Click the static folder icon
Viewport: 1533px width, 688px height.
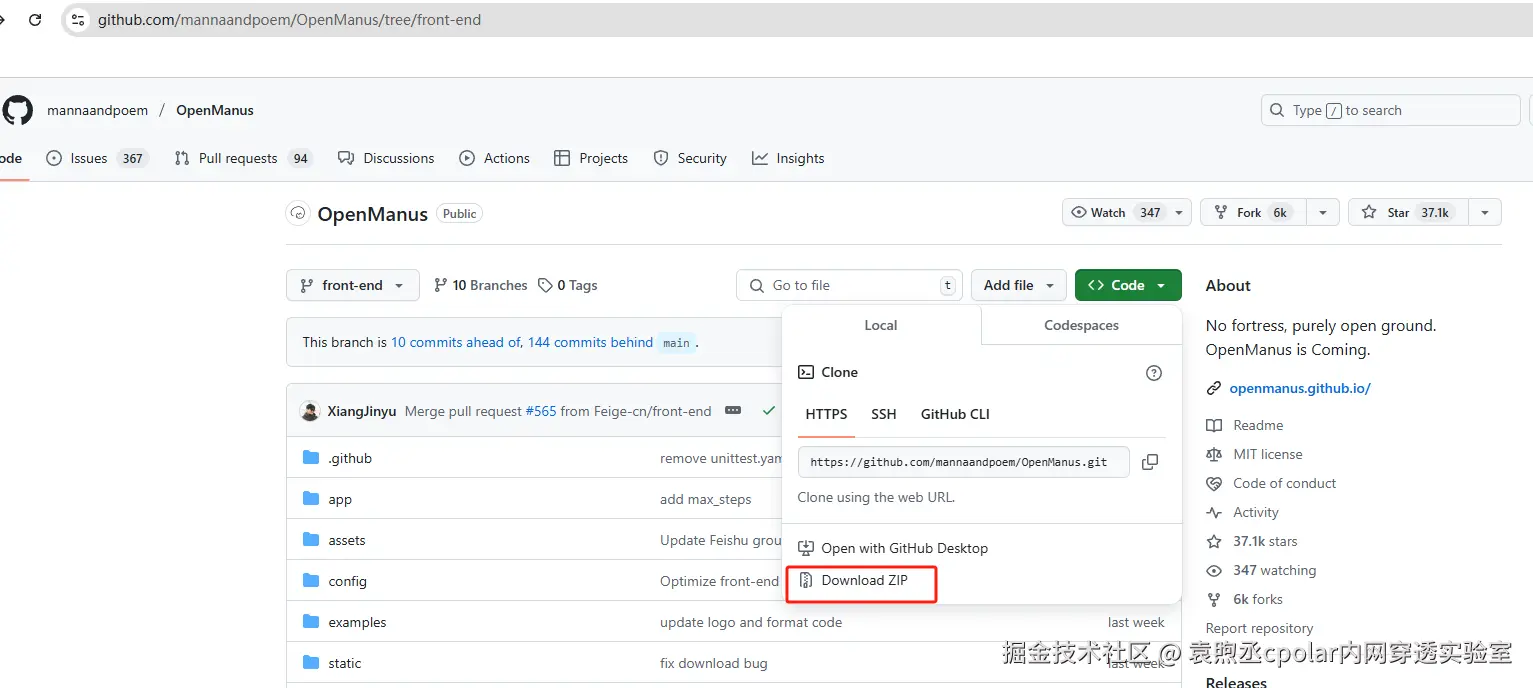pyautogui.click(x=311, y=663)
